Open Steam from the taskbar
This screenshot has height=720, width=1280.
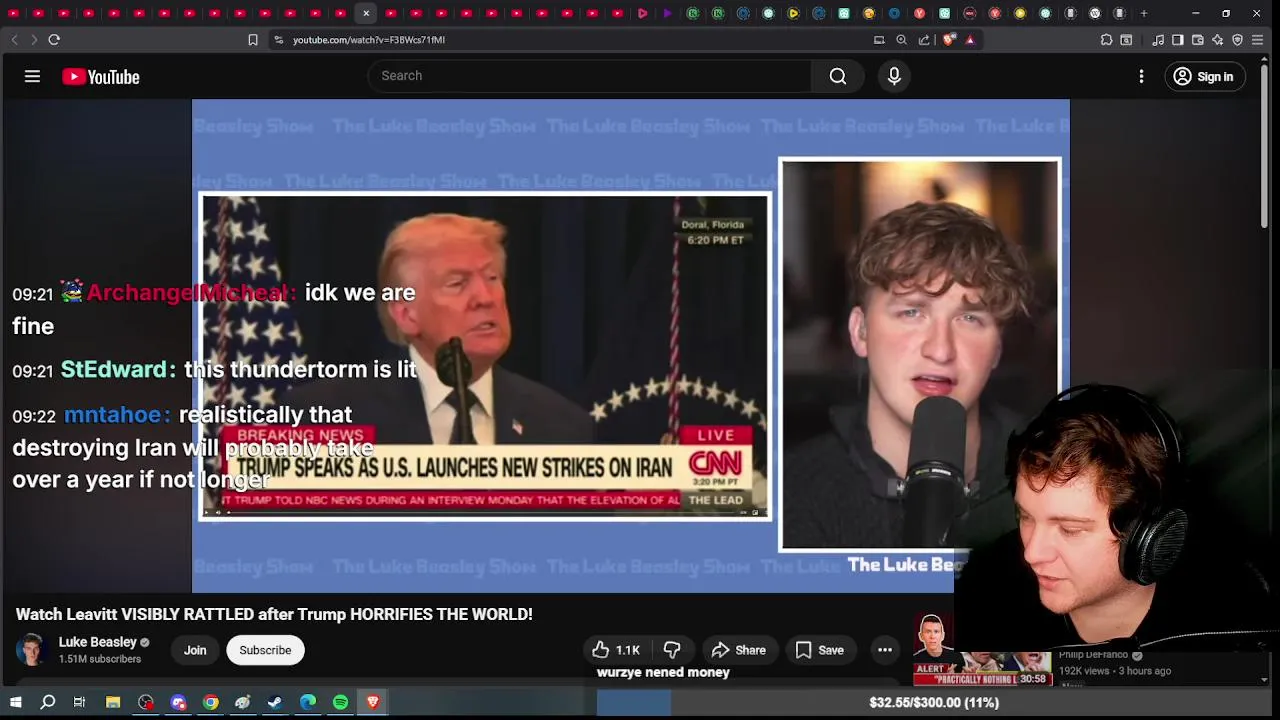click(x=274, y=703)
